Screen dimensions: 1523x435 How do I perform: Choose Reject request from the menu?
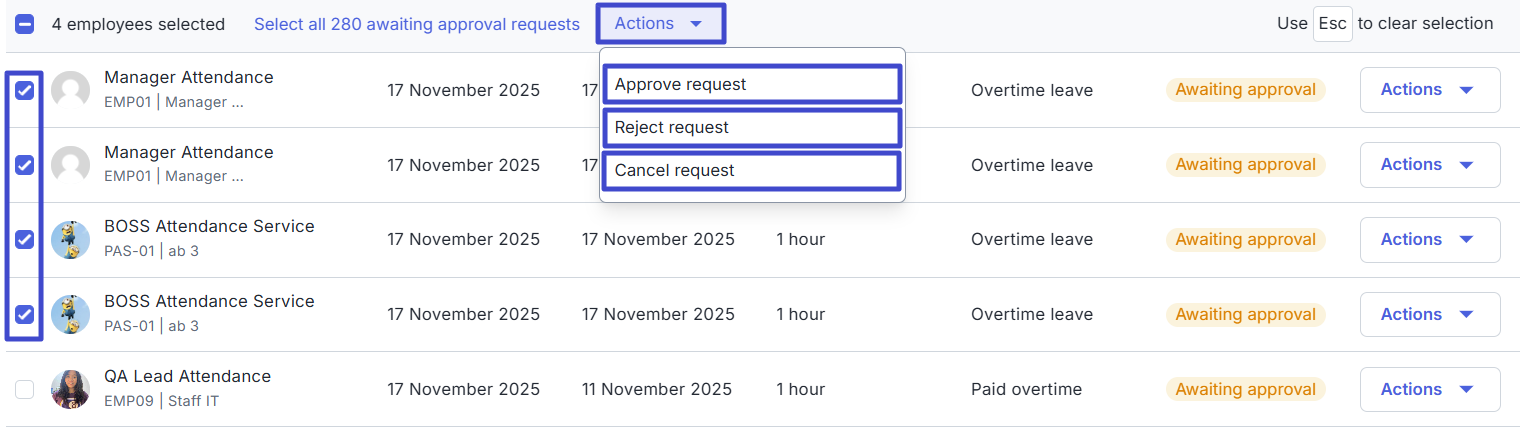(752, 128)
